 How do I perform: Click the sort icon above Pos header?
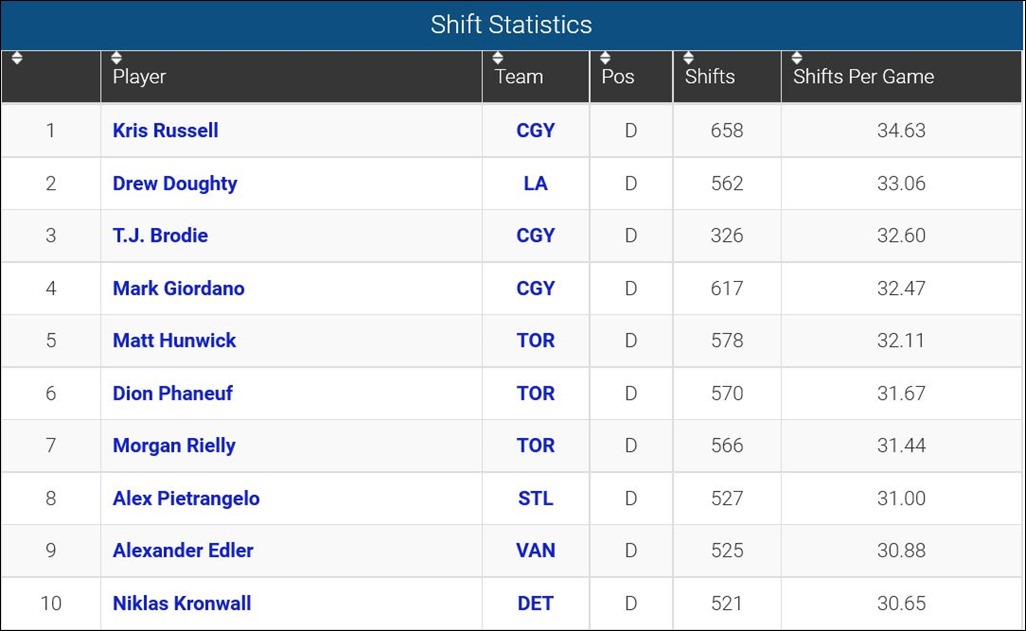click(604, 58)
